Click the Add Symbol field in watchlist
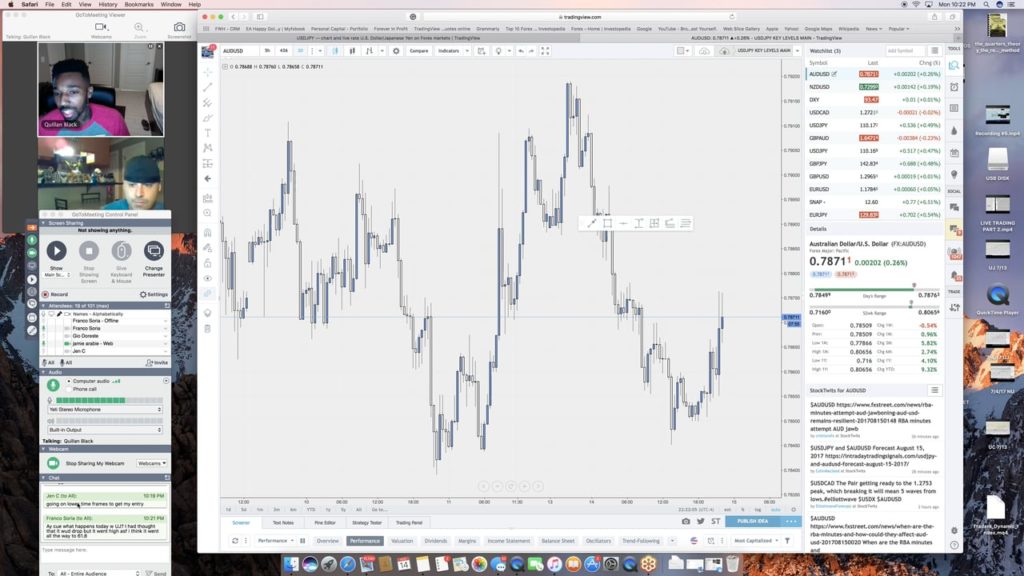 point(904,51)
